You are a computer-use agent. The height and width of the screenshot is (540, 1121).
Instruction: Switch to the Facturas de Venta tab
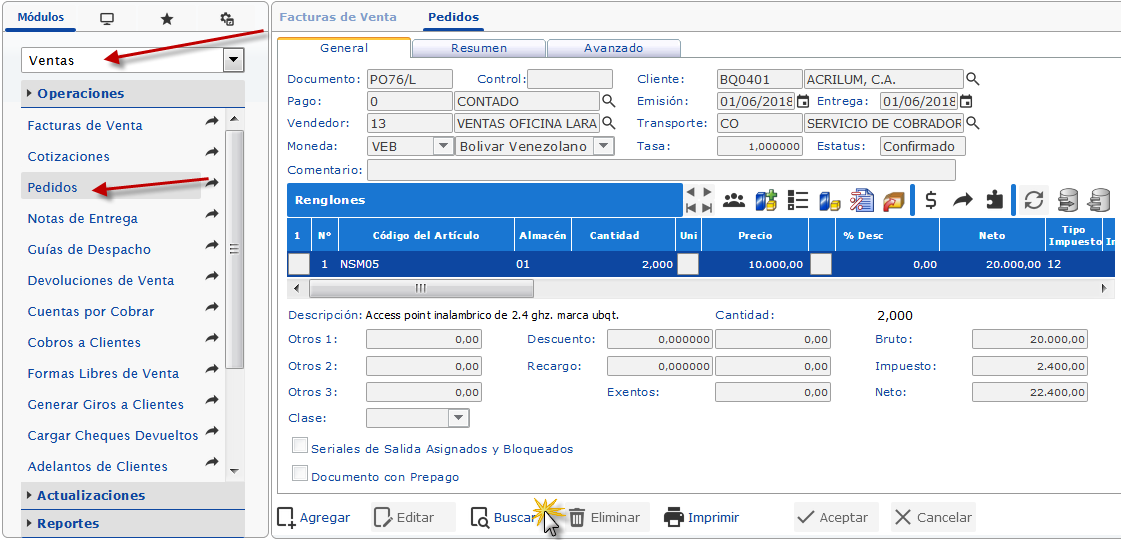337,17
